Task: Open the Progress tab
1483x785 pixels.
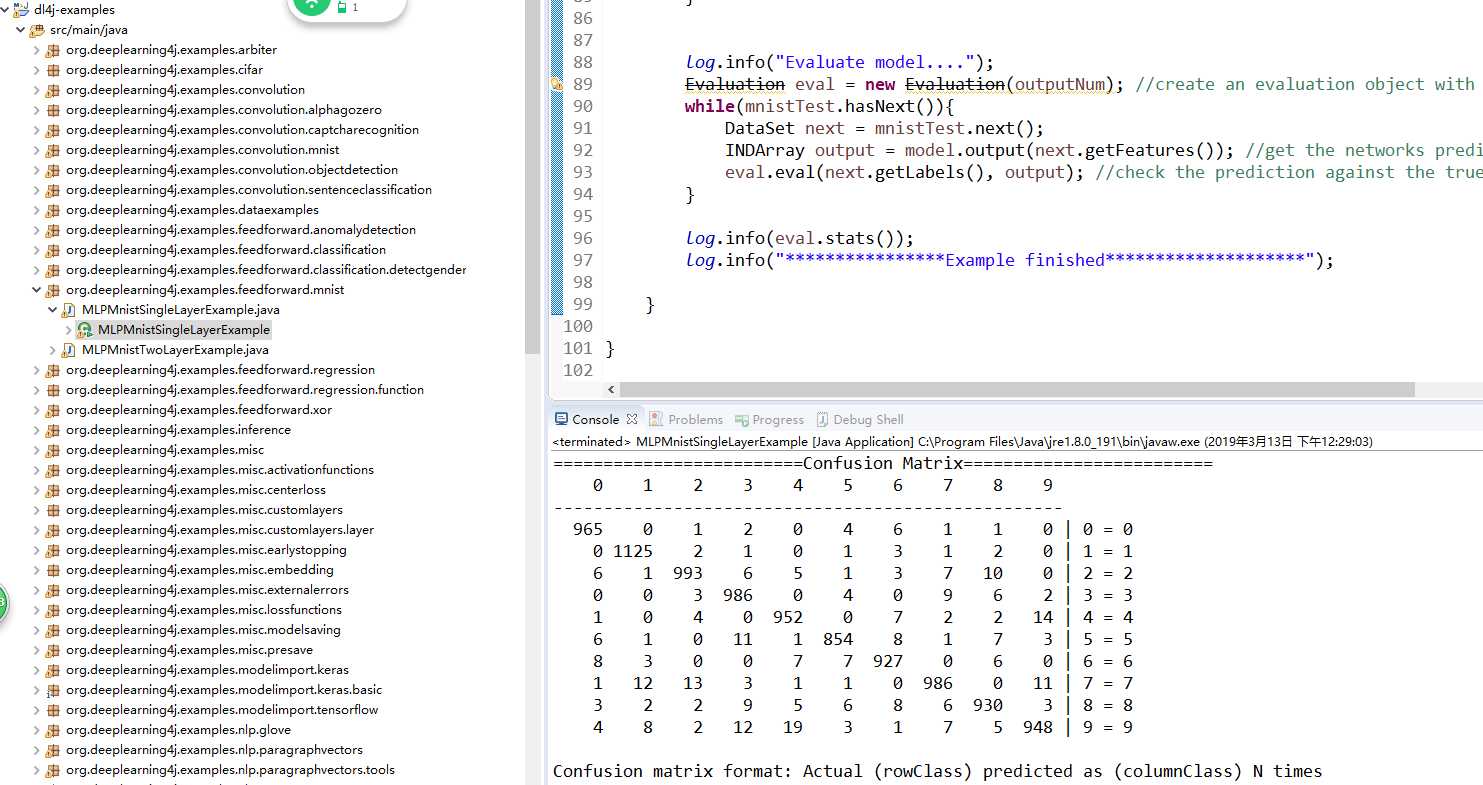Action: point(770,420)
